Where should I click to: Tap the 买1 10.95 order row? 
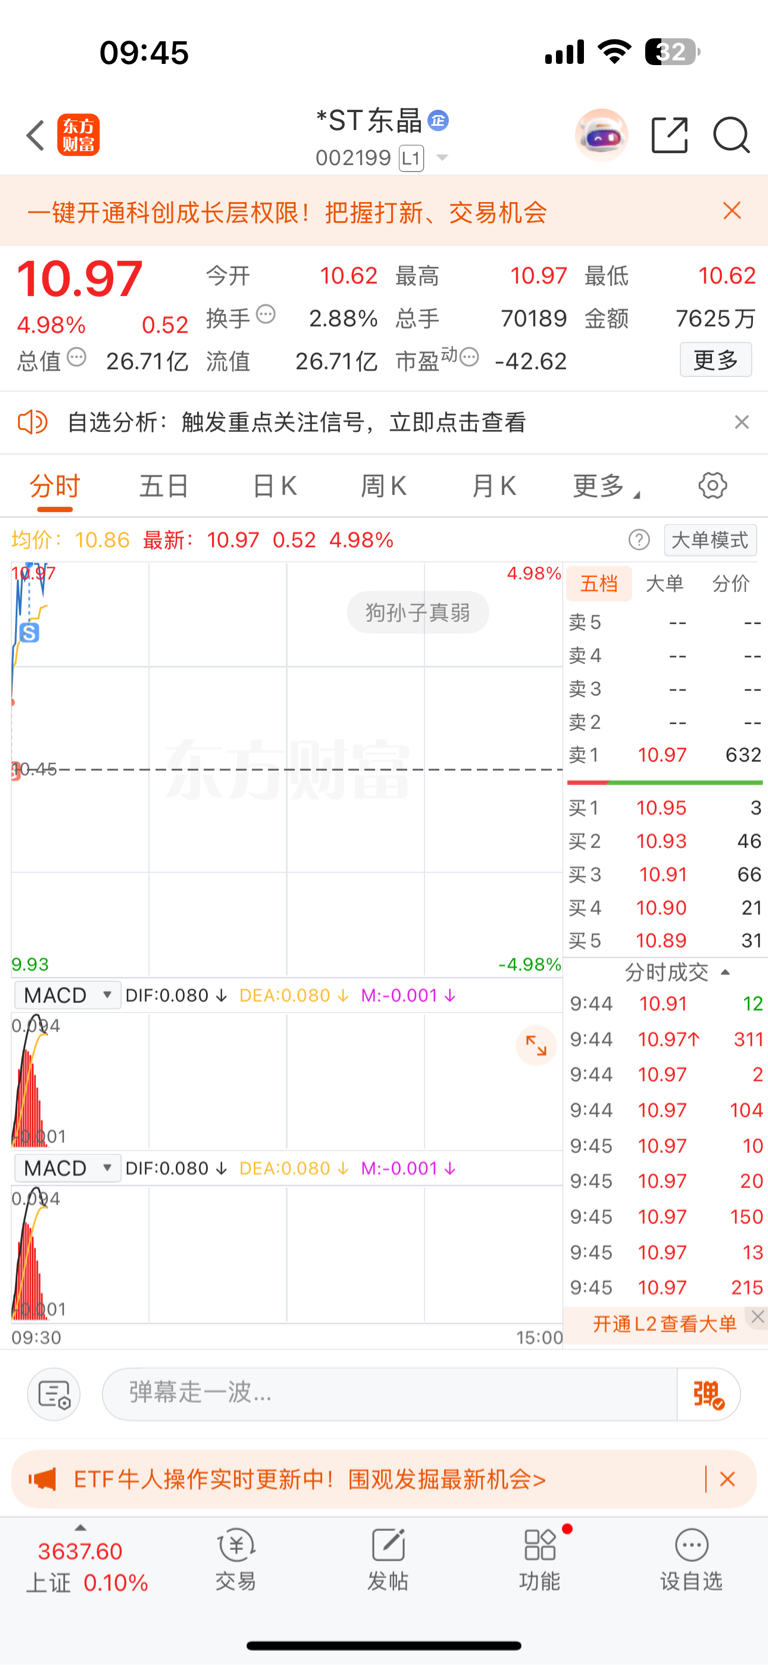click(665, 808)
